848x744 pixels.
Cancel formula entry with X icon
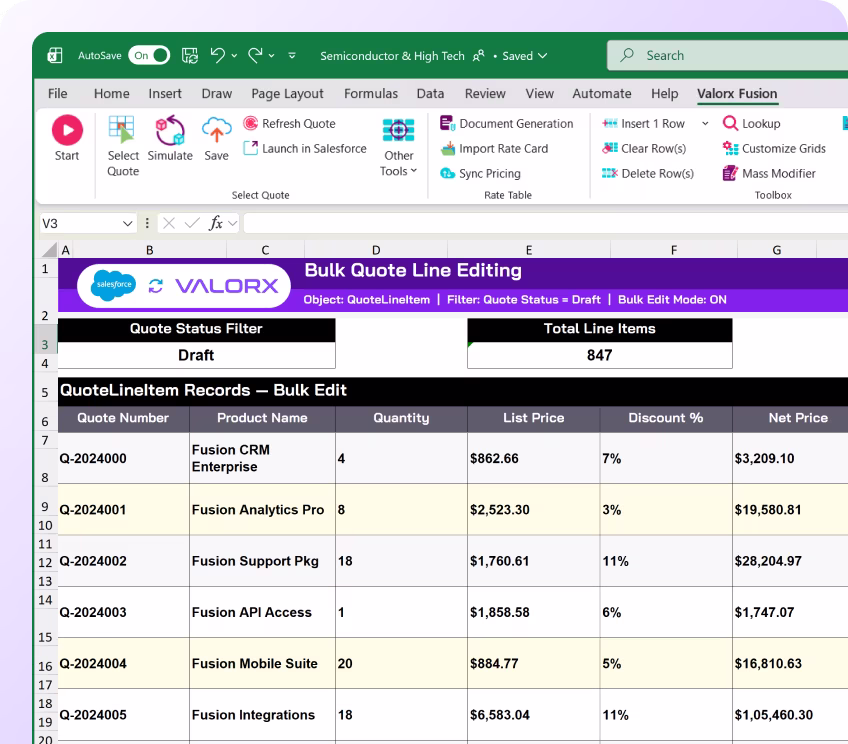coord(169,223)
